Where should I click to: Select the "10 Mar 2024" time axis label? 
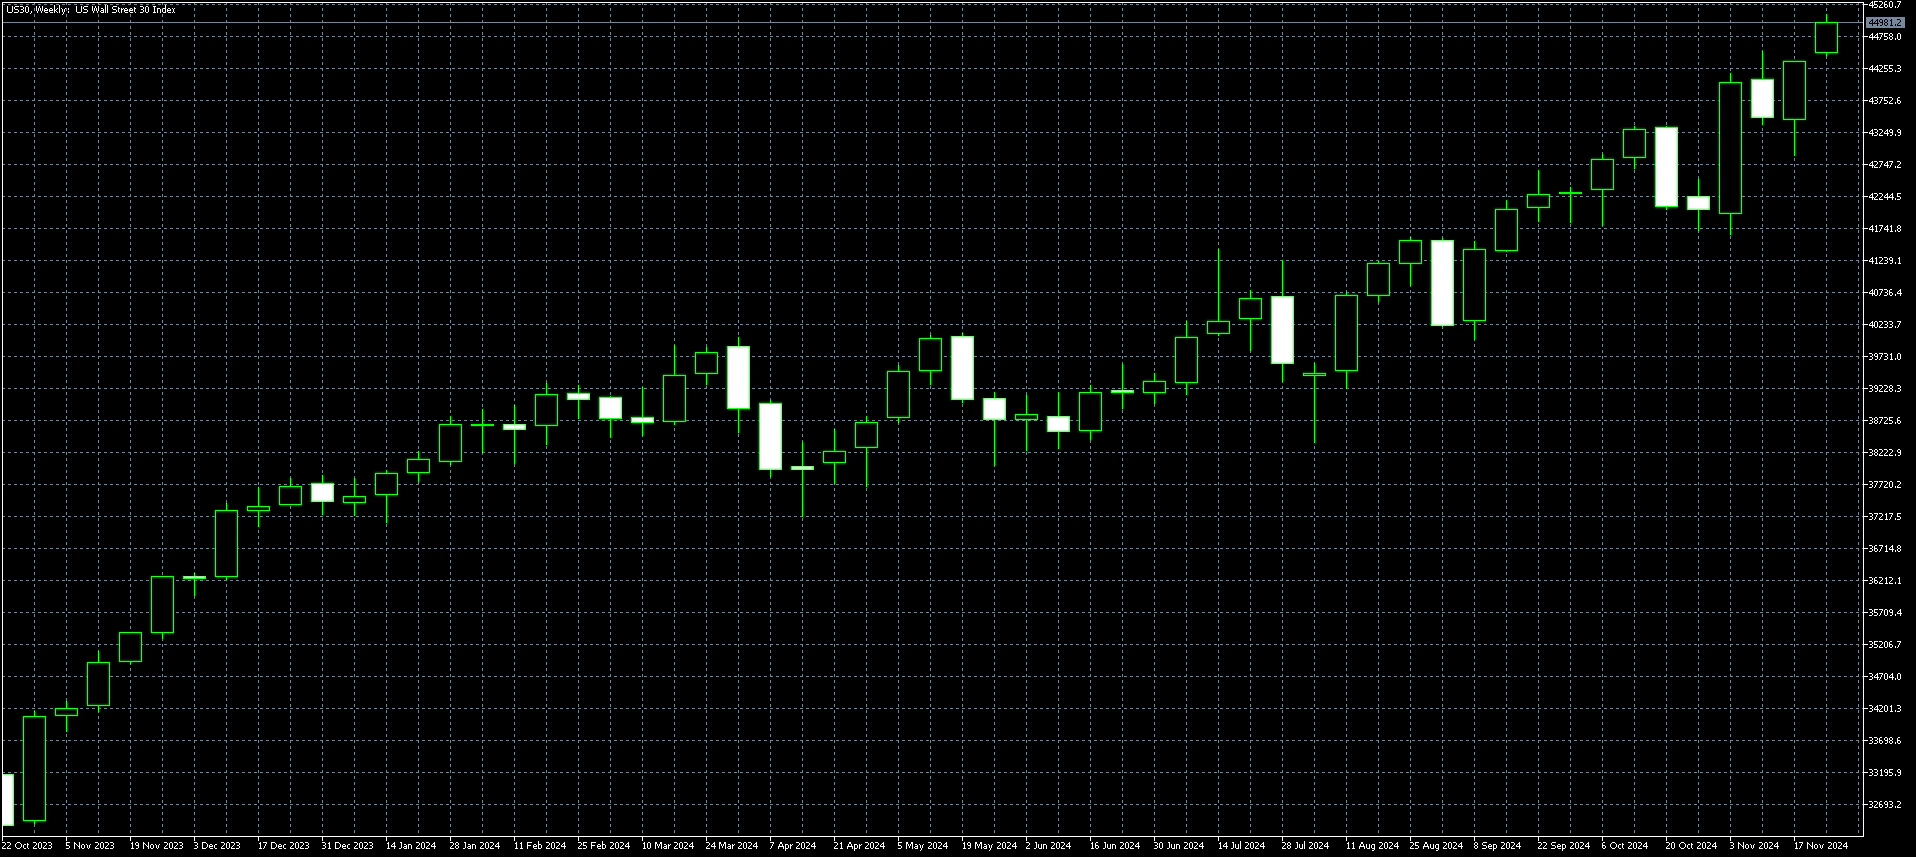pos(668,846)
